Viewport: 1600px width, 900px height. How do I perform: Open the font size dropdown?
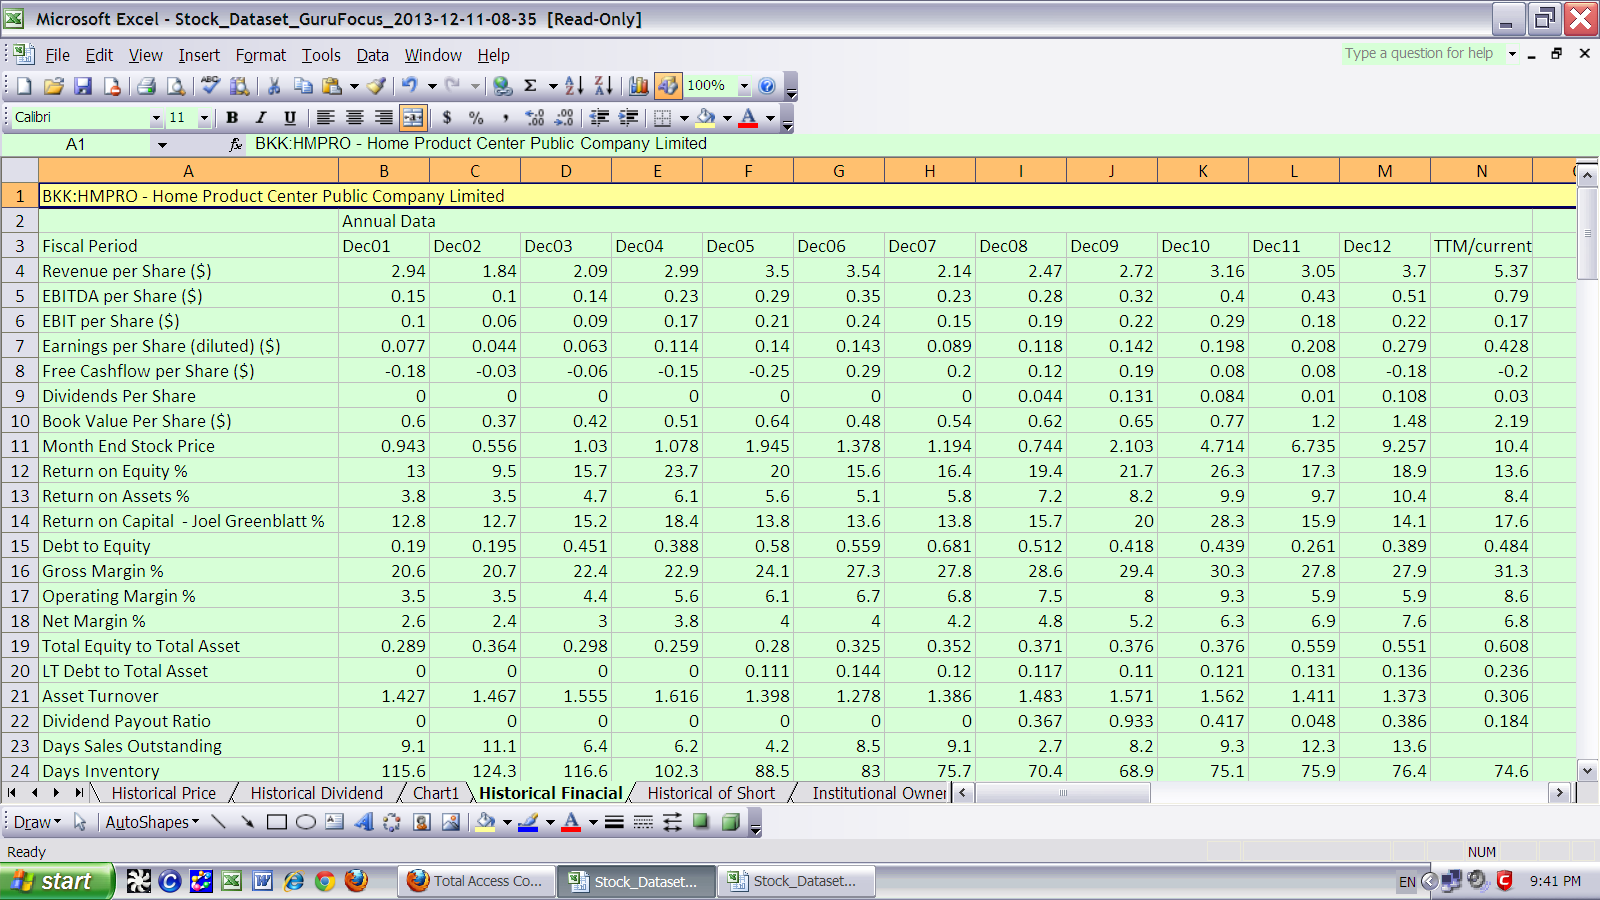204,118
